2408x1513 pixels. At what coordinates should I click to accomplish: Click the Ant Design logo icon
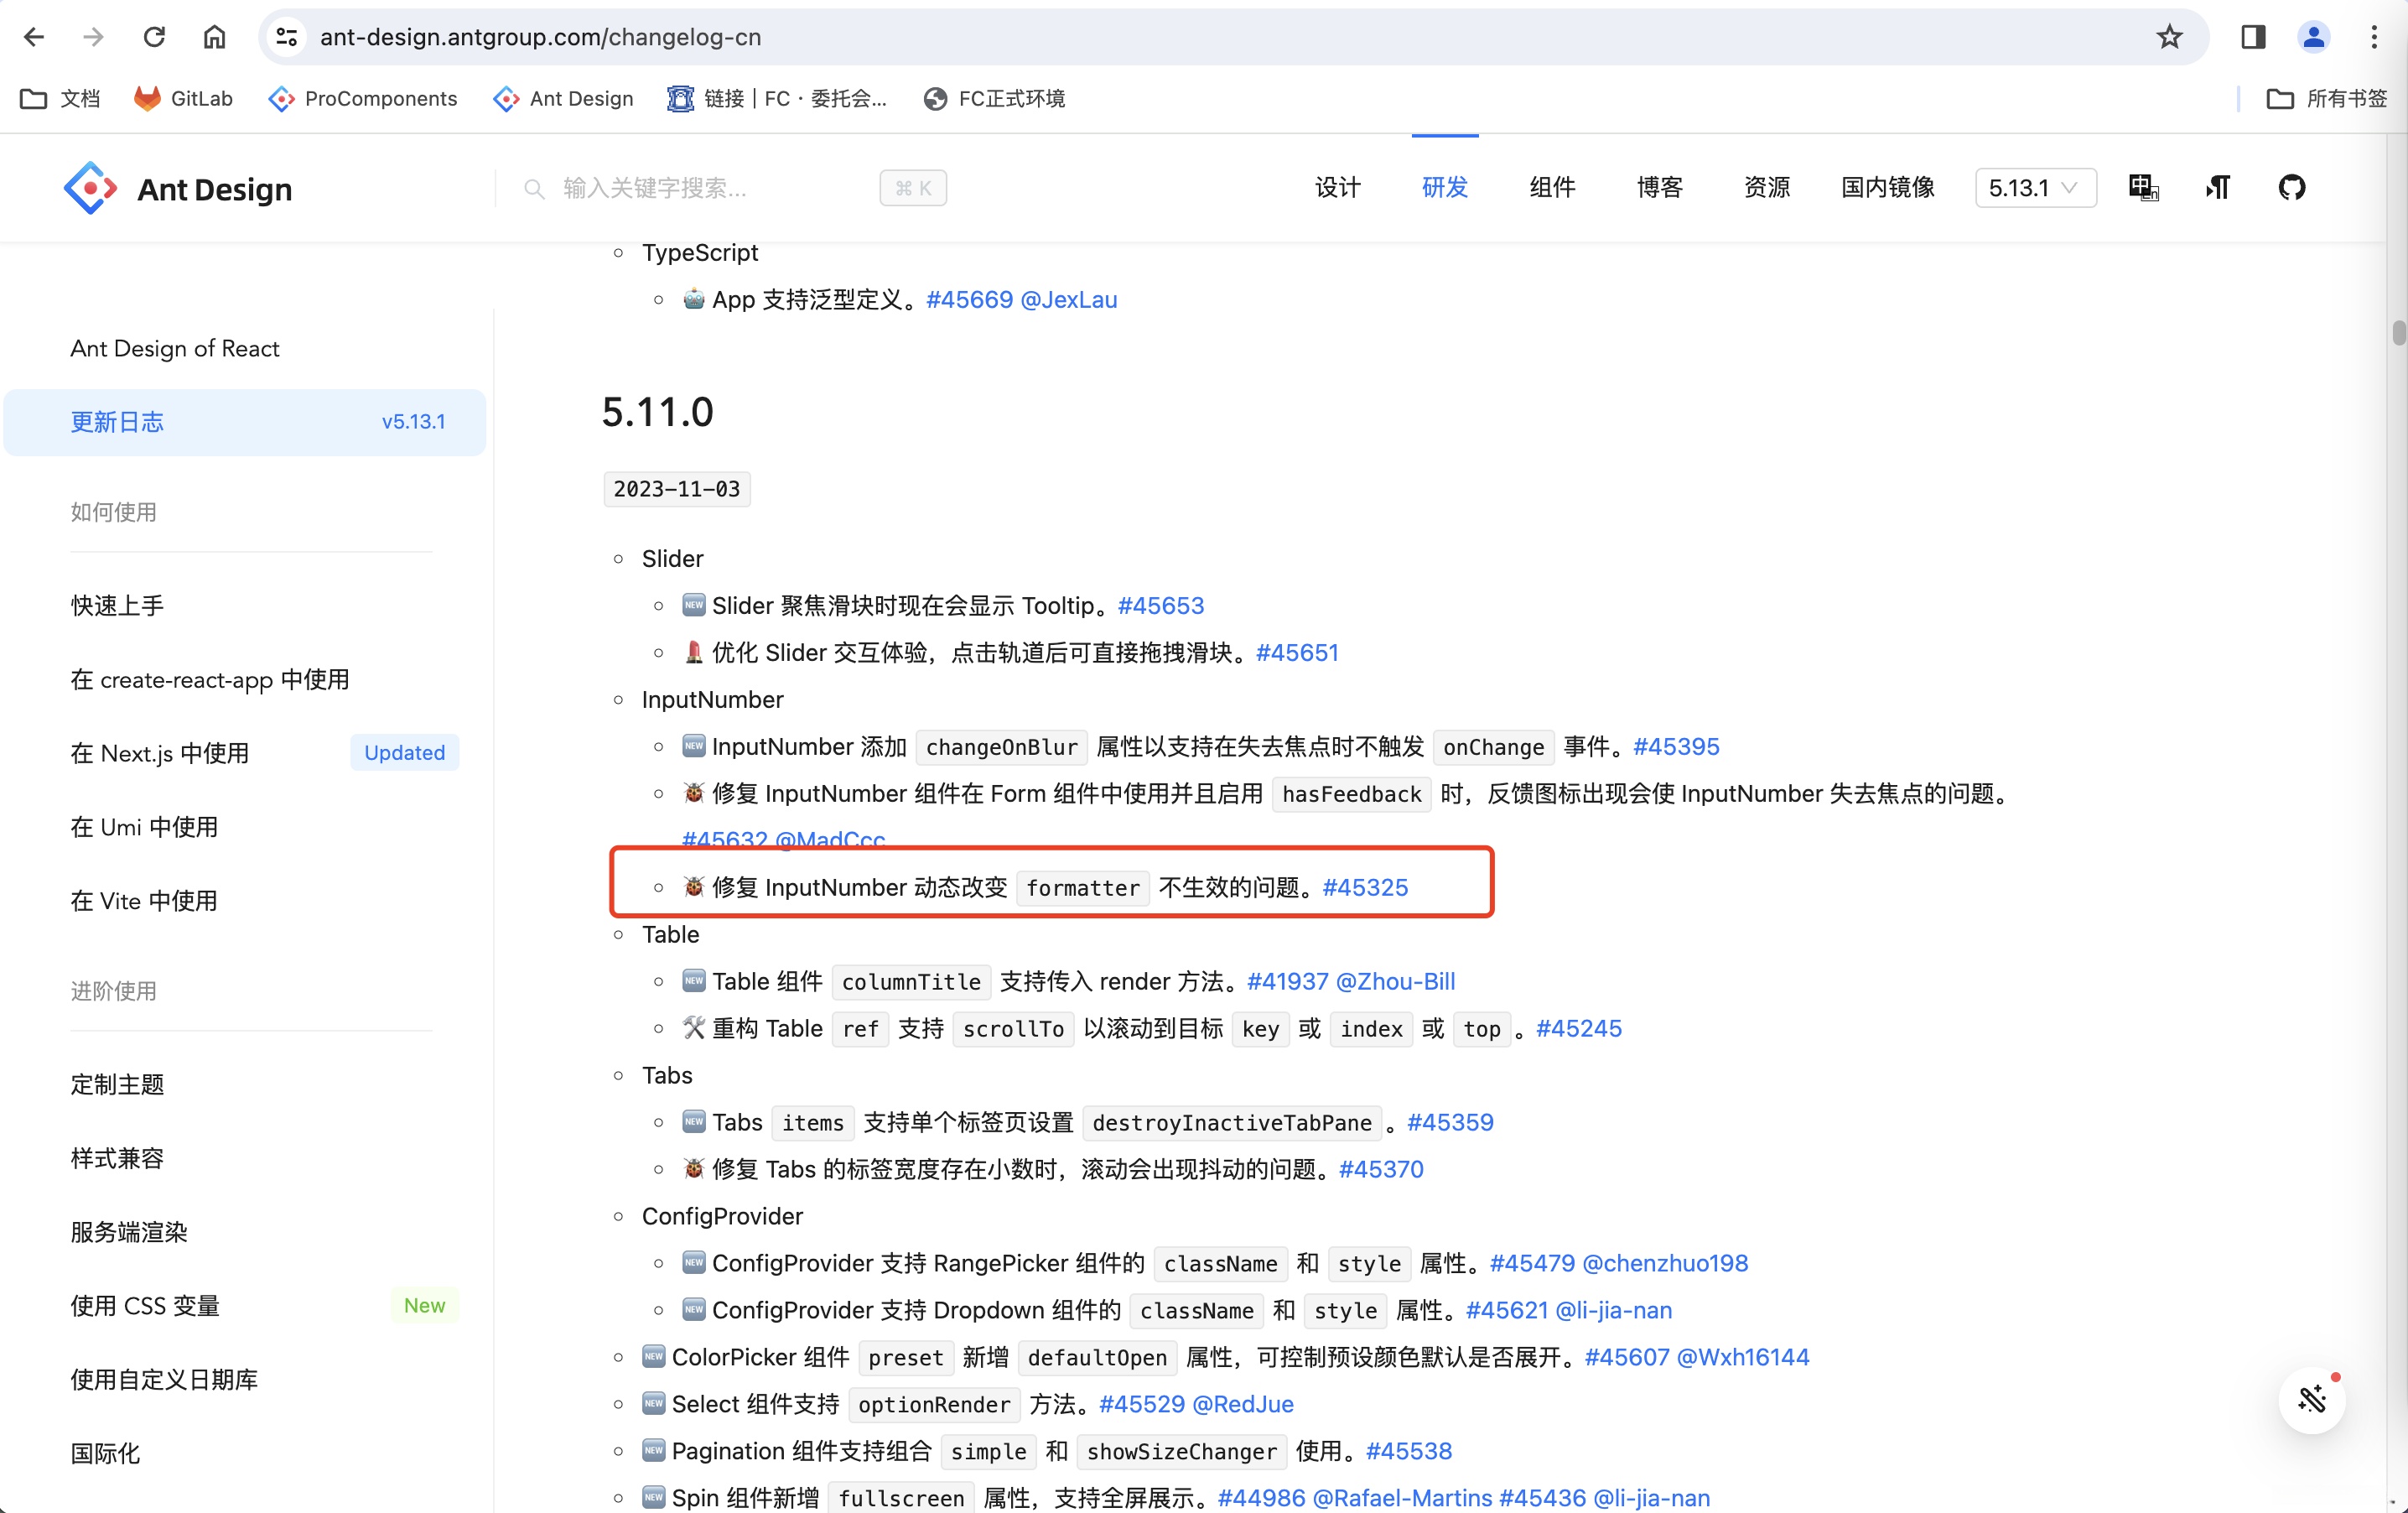click(90, 188)
